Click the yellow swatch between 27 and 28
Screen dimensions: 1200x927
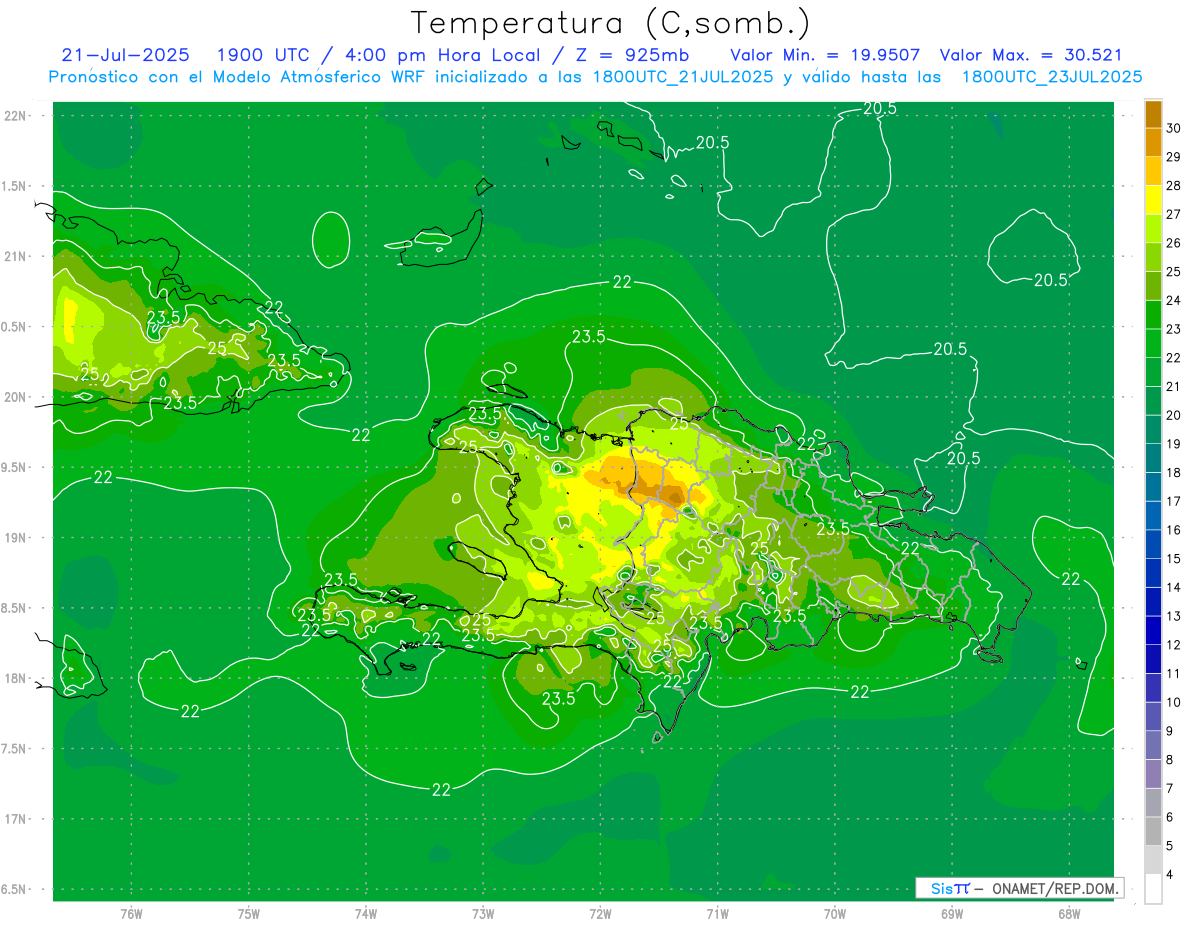pyautogui.click(x=1153, y=200)
